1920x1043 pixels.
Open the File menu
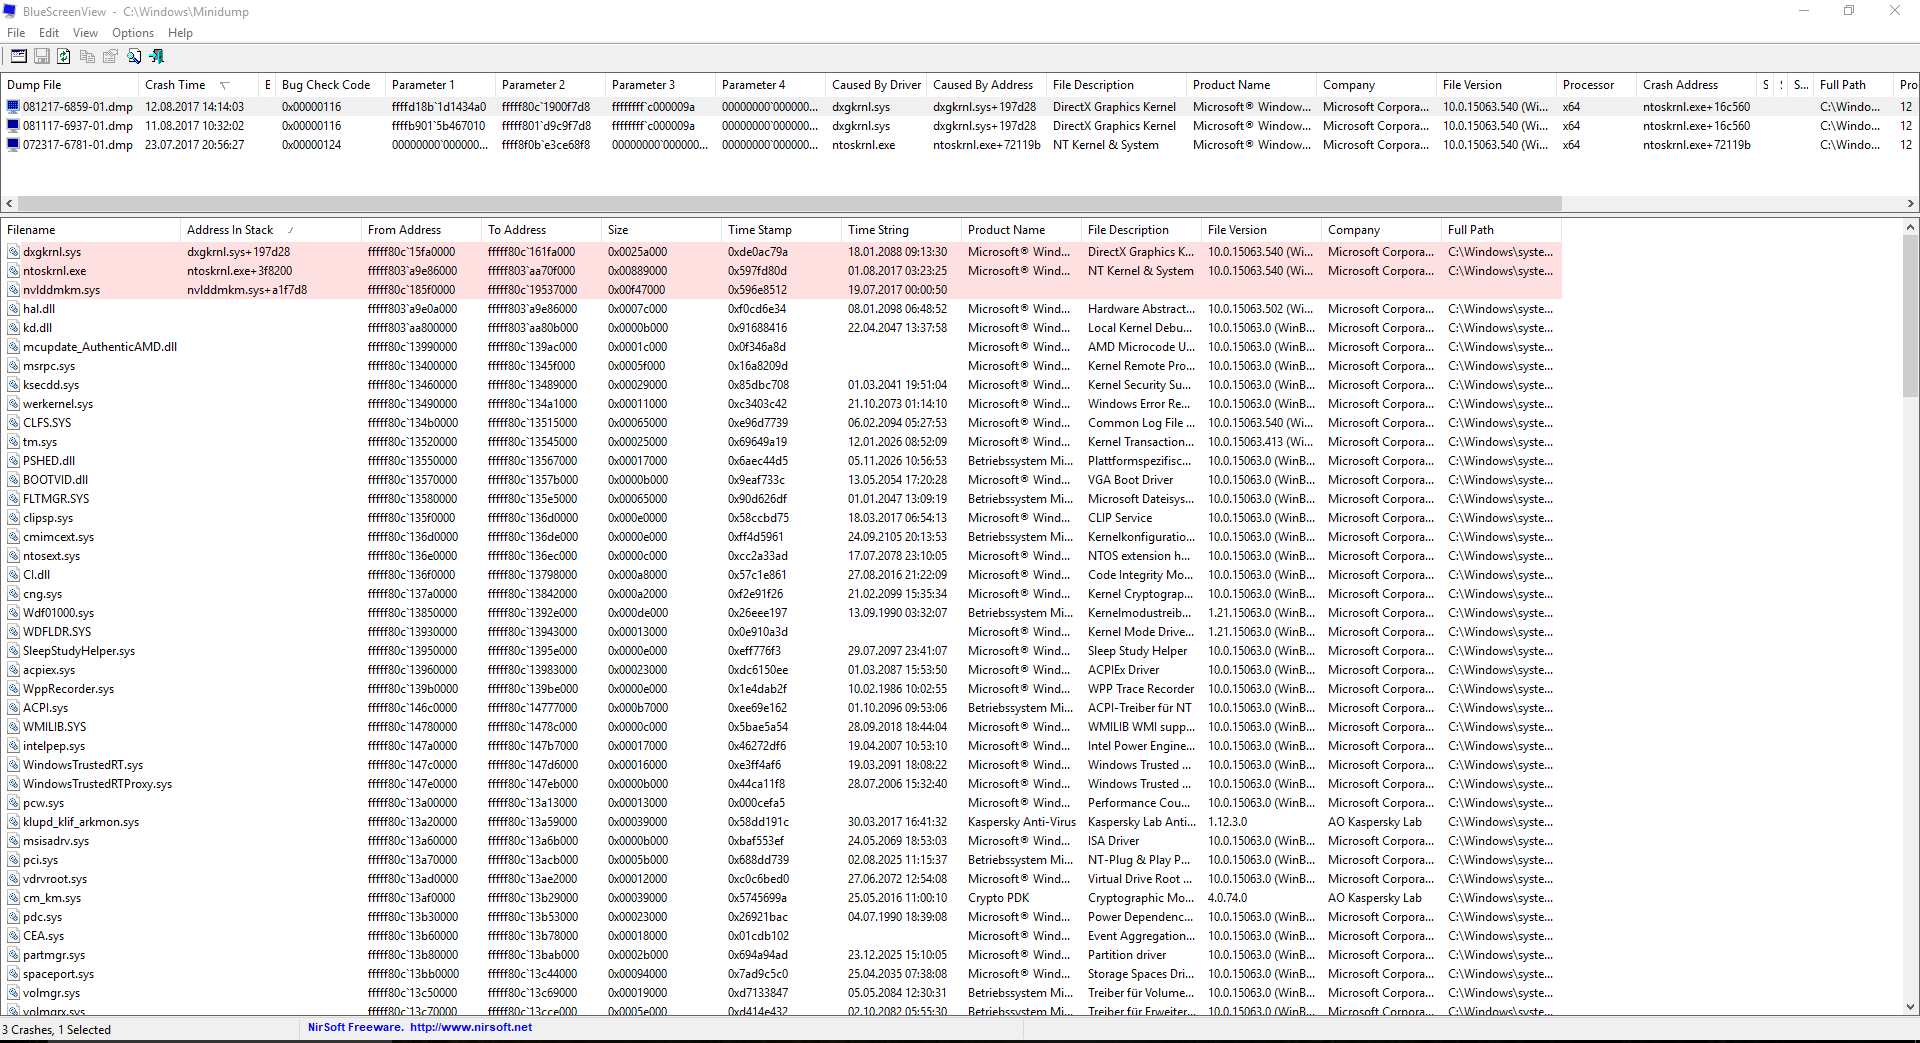pyautogui.click(x=16, y=33)
